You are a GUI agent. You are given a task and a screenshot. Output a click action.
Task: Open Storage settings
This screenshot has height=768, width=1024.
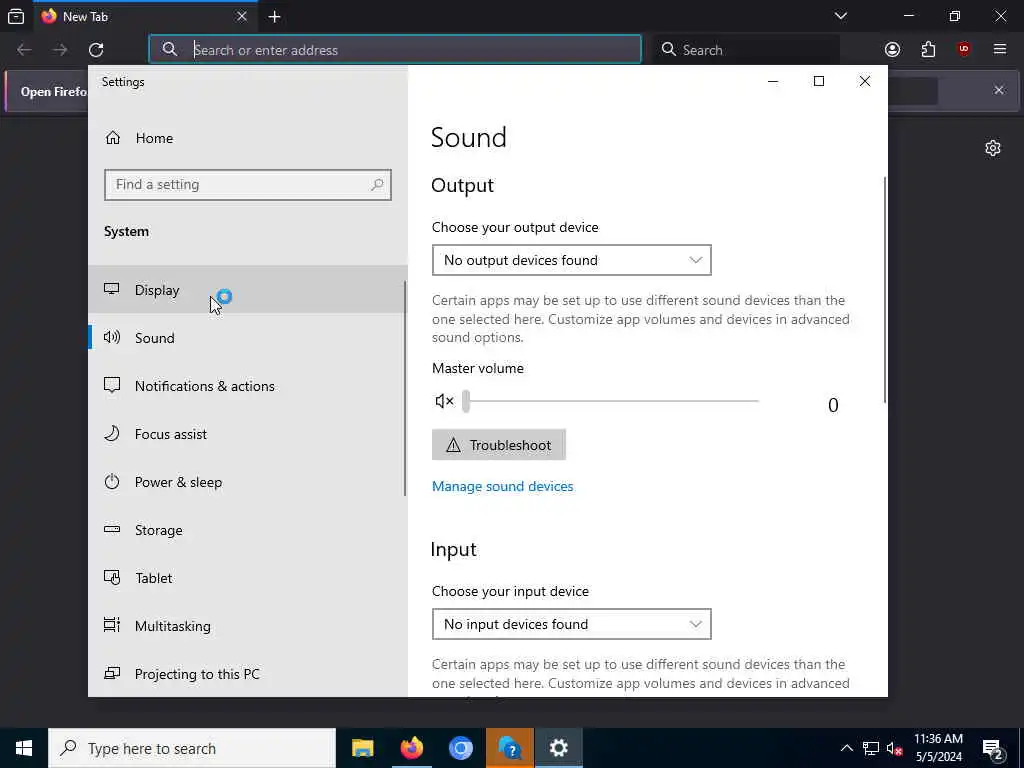[x=248, y=530]
